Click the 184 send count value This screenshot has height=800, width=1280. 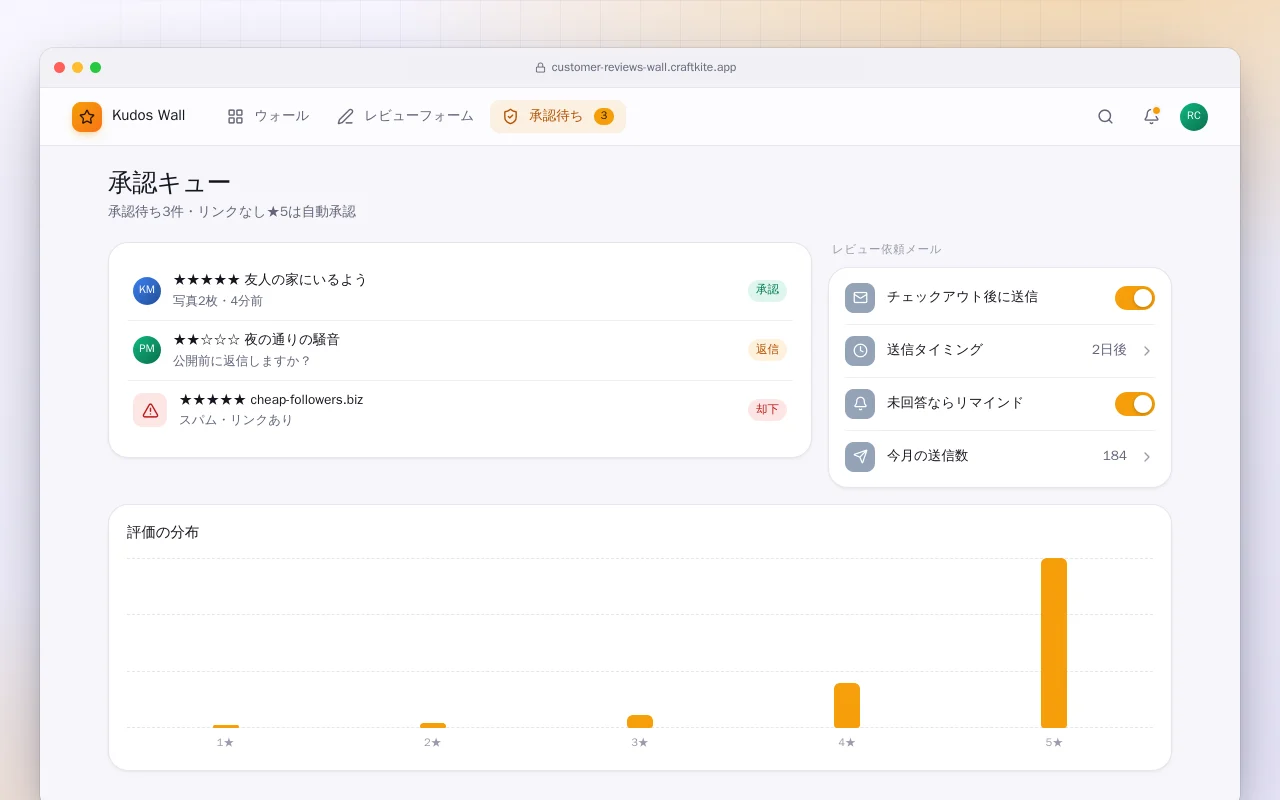pyautogui.click(x=1115, y=456)
